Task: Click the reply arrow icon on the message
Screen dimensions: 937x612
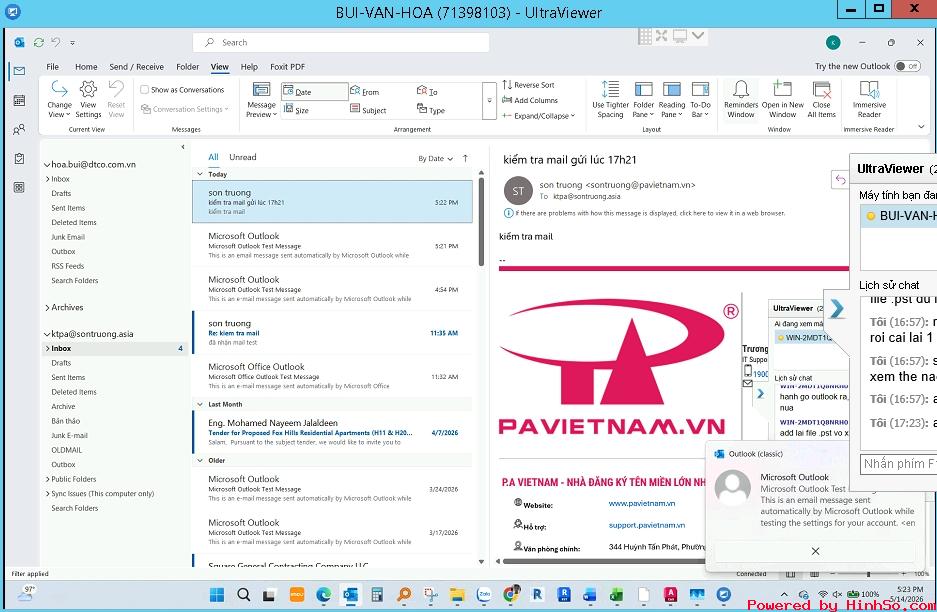Action: (x=840, y=179)
